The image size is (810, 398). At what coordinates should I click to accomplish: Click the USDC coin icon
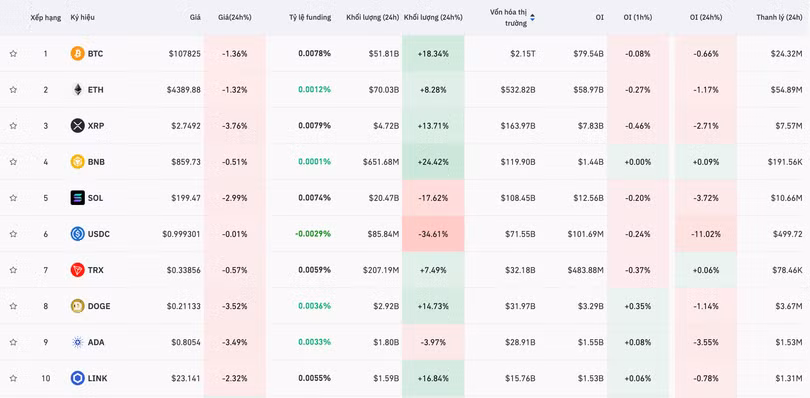click(x=77, y=234)
